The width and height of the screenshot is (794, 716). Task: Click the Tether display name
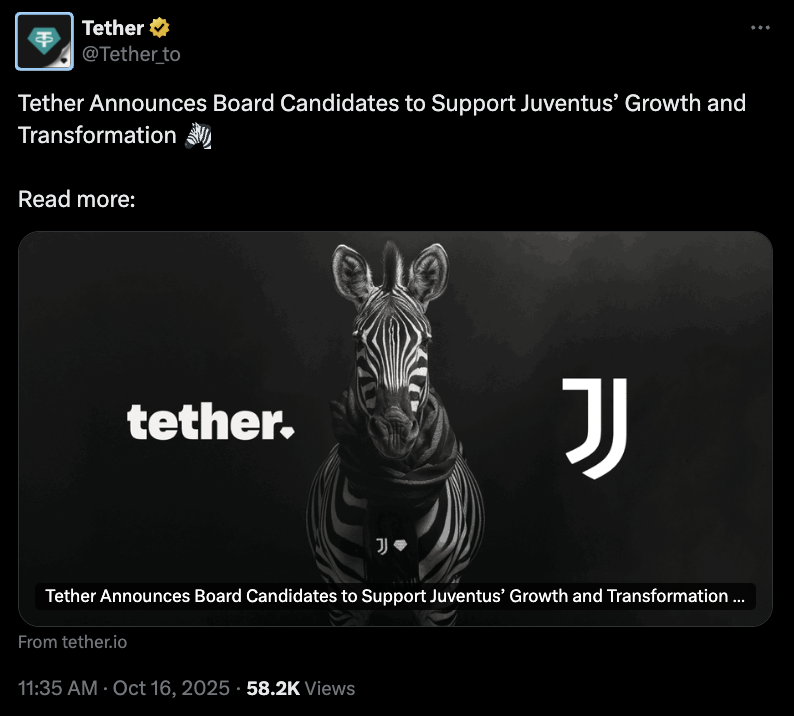(x=113, y=28)
